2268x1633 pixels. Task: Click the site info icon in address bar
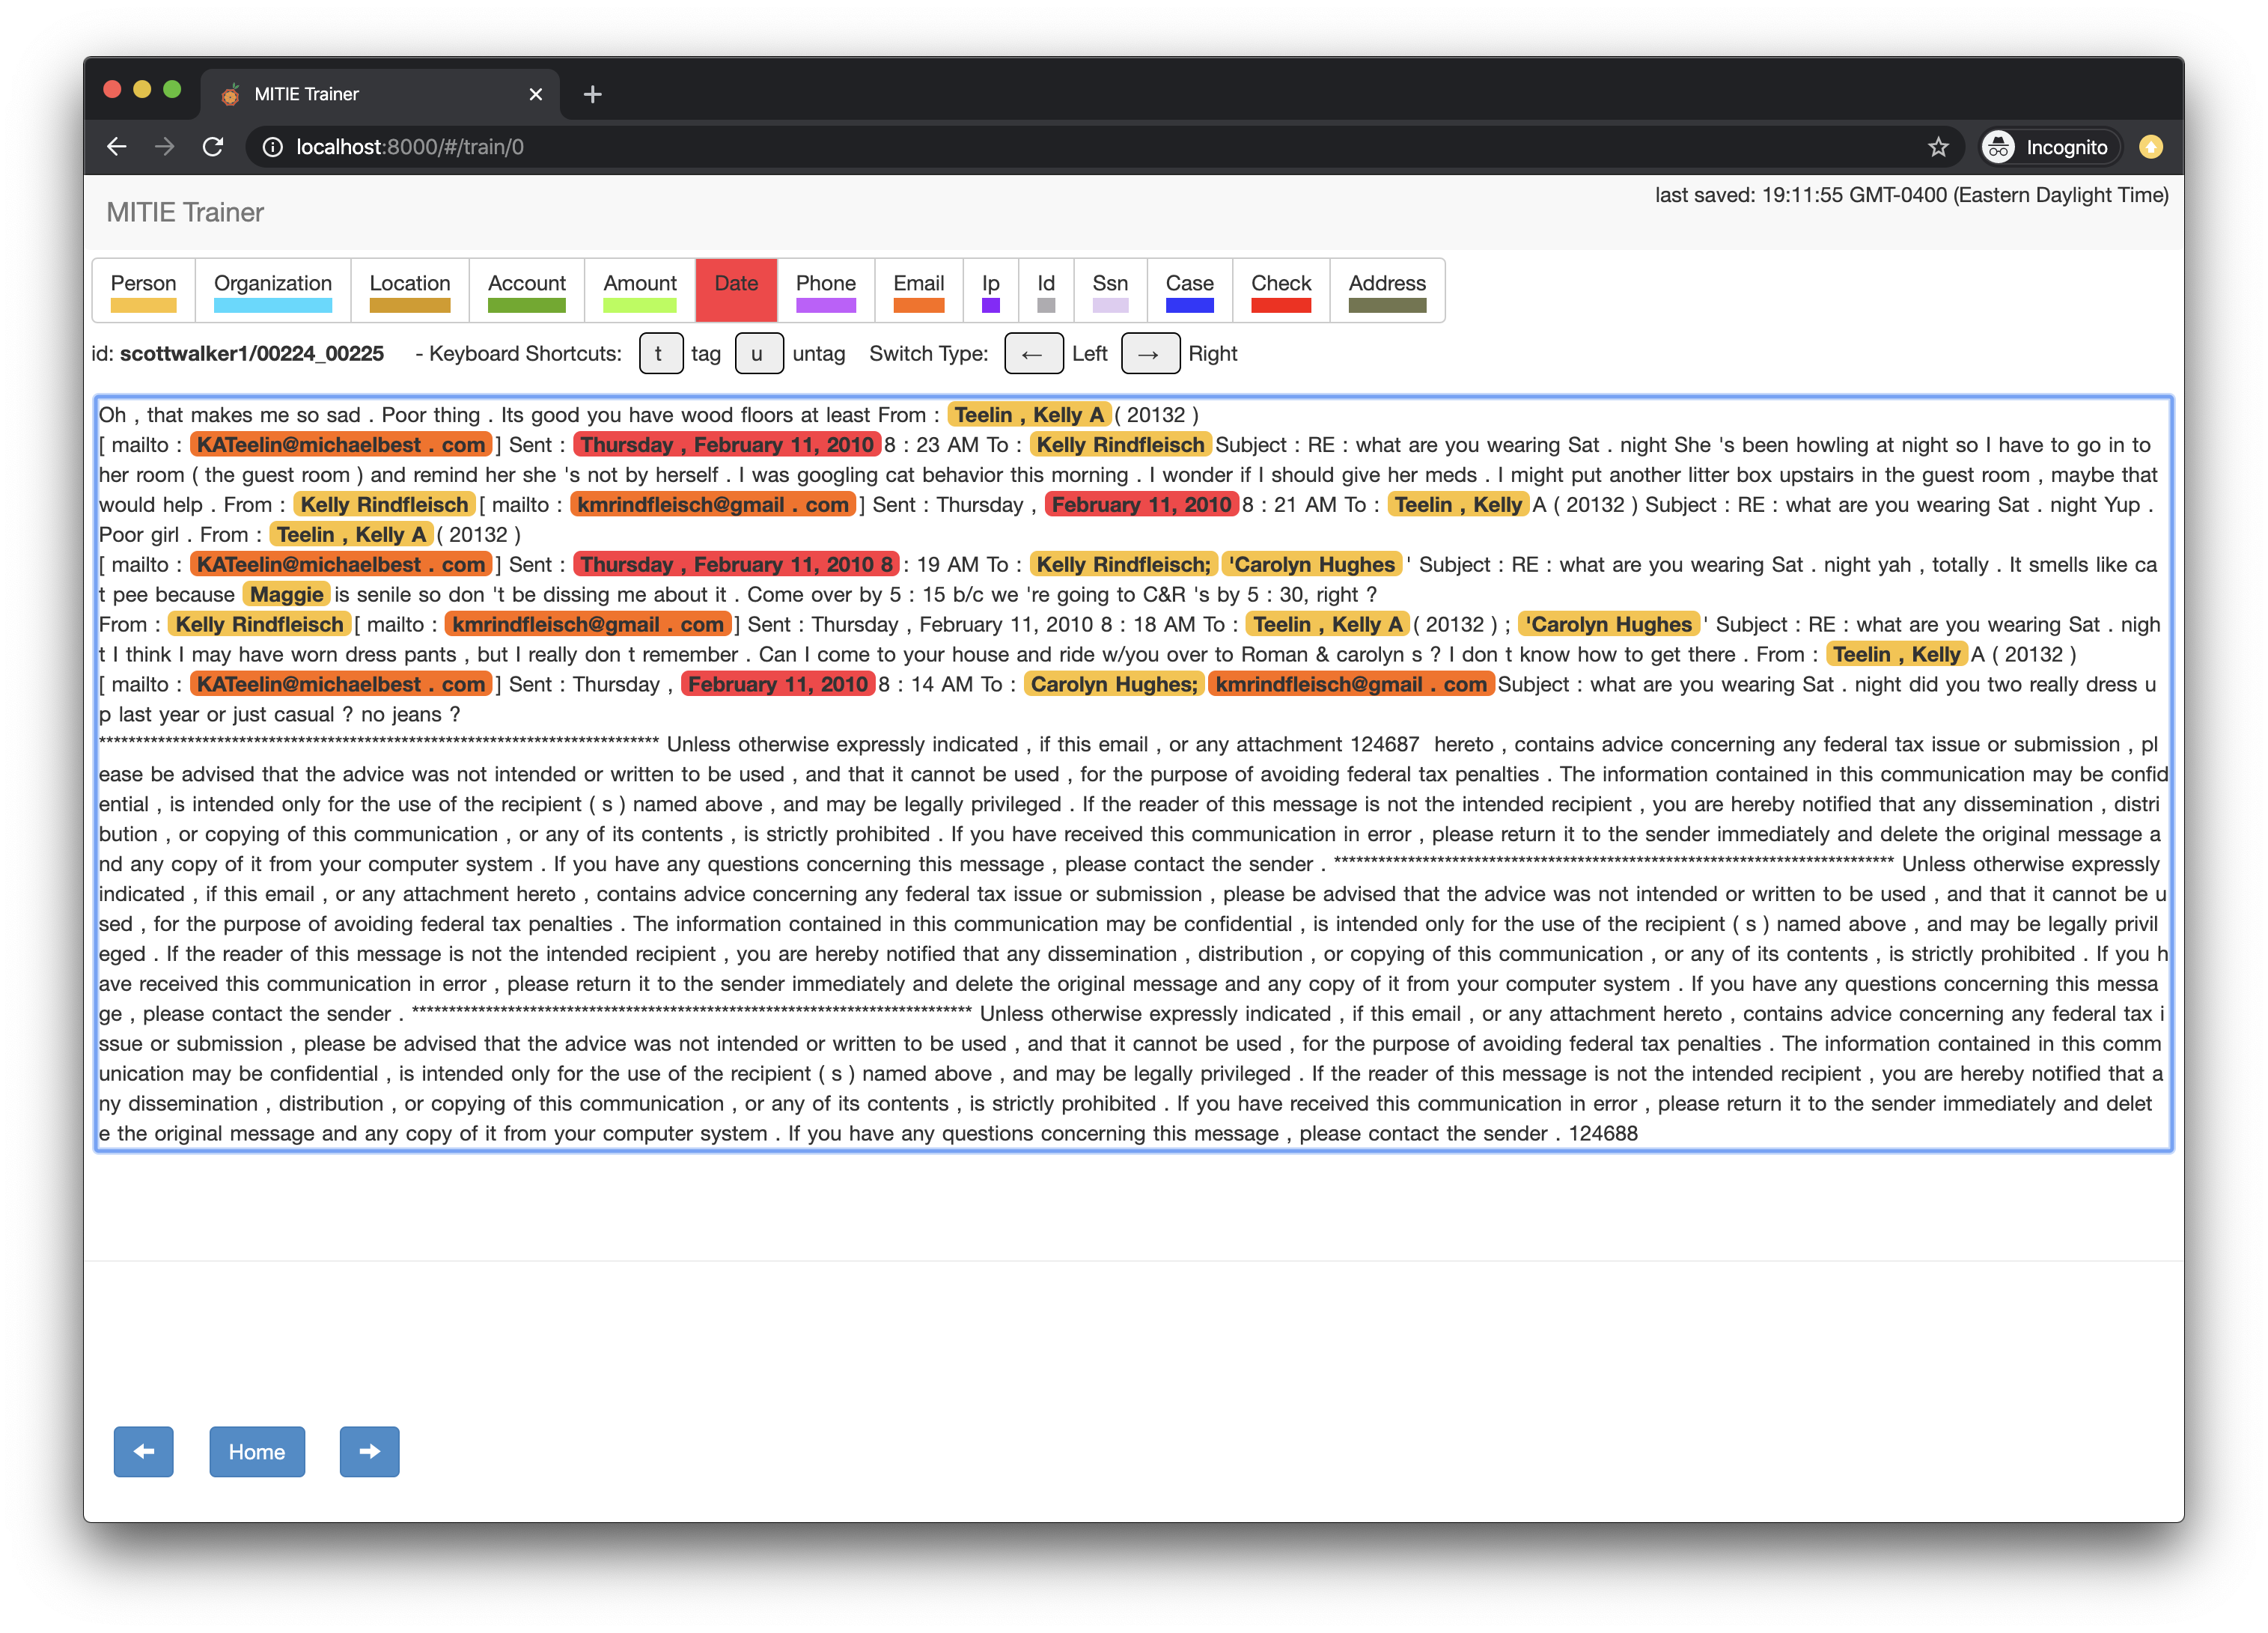[272, 147]
